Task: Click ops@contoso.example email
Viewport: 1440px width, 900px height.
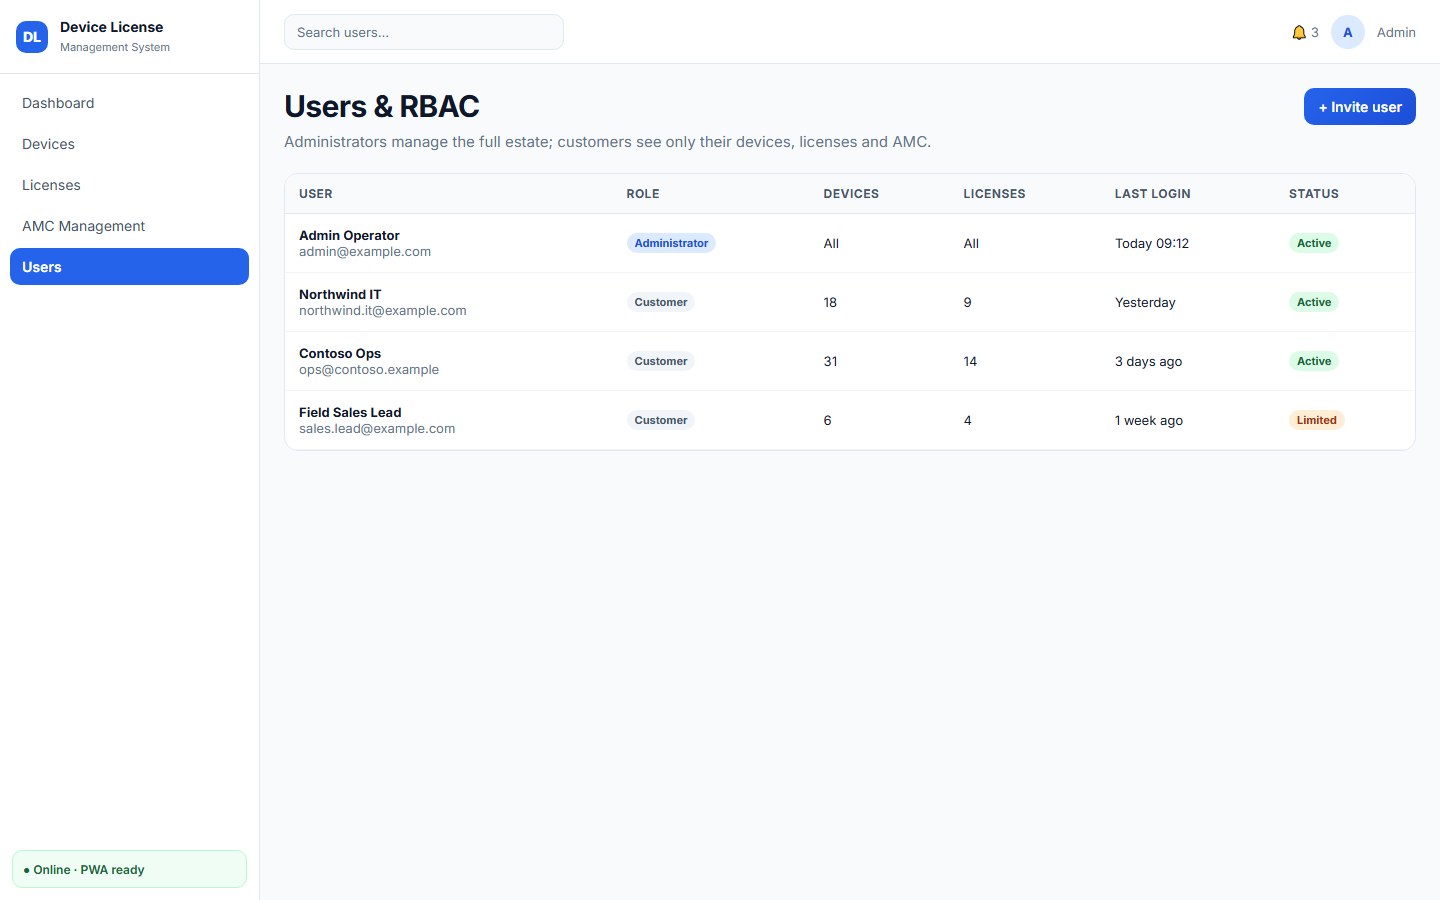Action: click(x=369, y=370)
